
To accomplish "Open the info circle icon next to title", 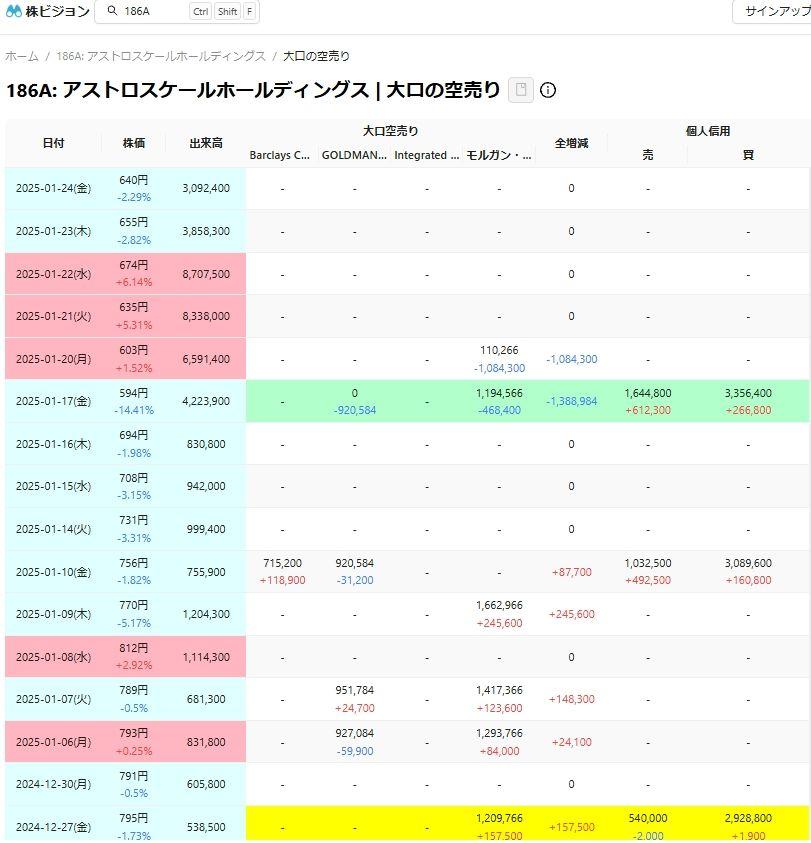I will pyautogui.click(x=548, y=90).
